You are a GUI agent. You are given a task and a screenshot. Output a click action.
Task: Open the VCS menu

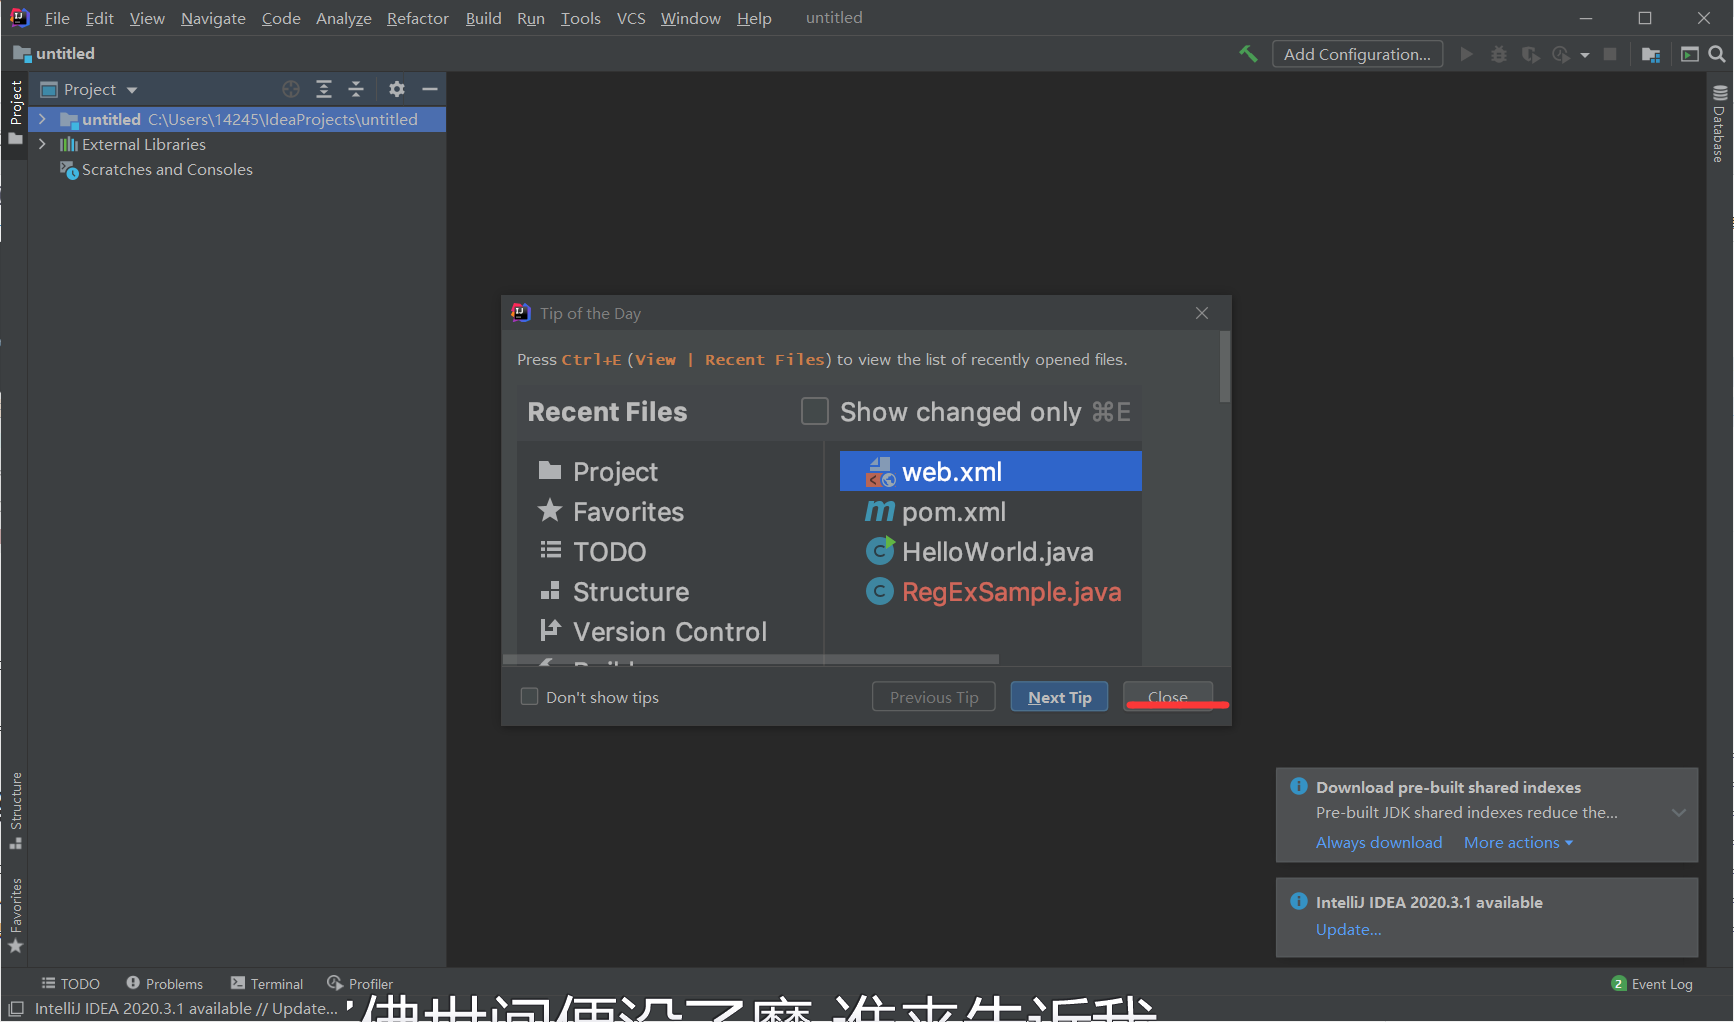point(631,18)
